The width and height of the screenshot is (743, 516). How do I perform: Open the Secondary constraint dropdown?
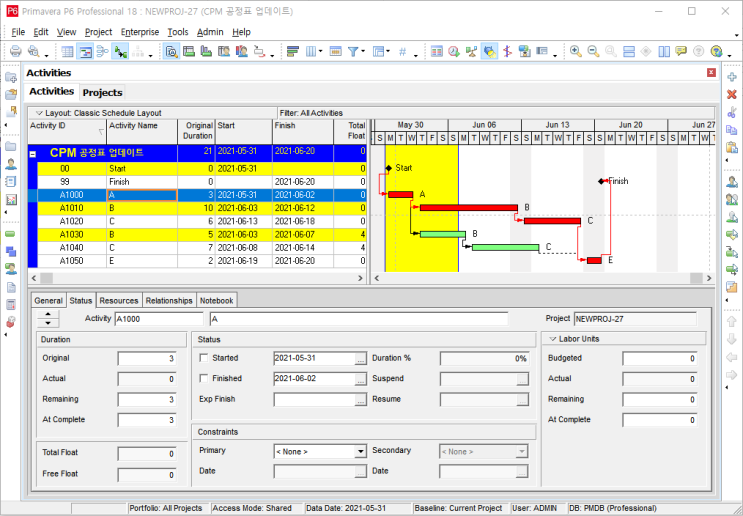click(522, 452)
